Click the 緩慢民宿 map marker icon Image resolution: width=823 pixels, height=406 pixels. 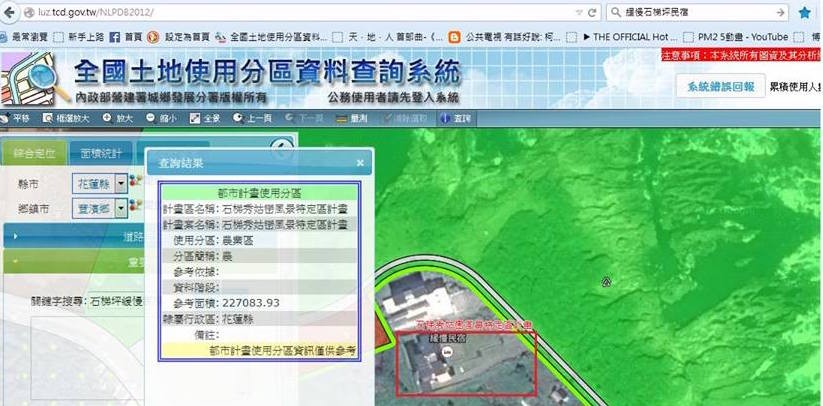tap(448, 351)
